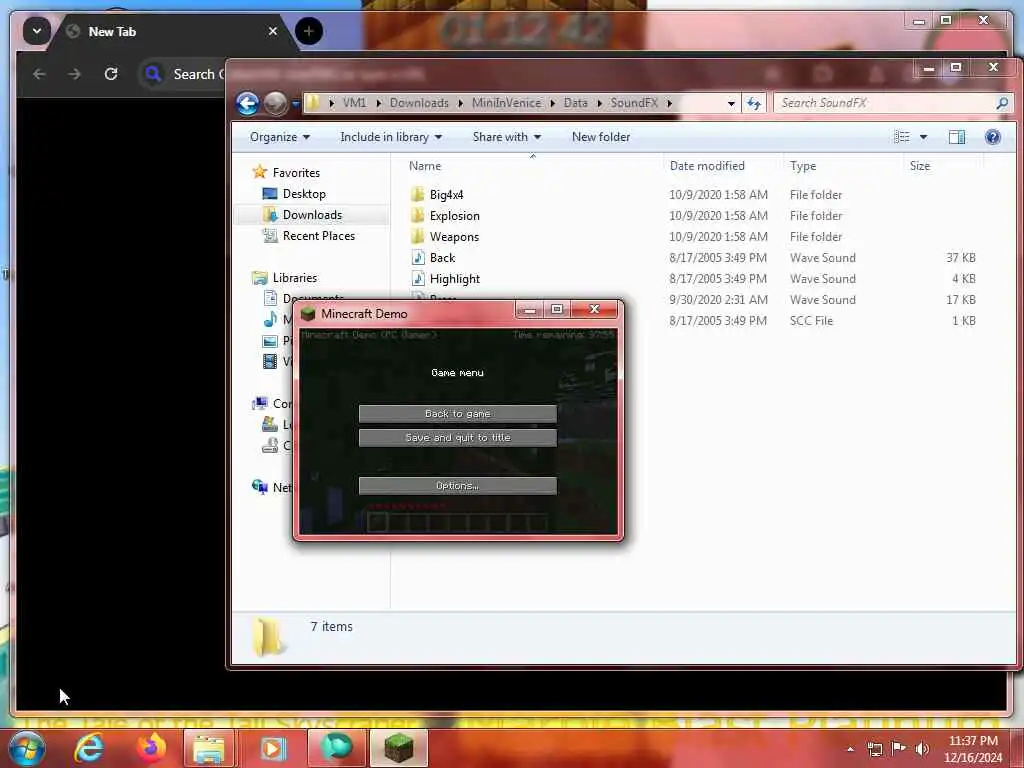This screenshot has height=768, width=1024.
Task: Click the Minecraft Demo title icon
Action: point(308,314)
